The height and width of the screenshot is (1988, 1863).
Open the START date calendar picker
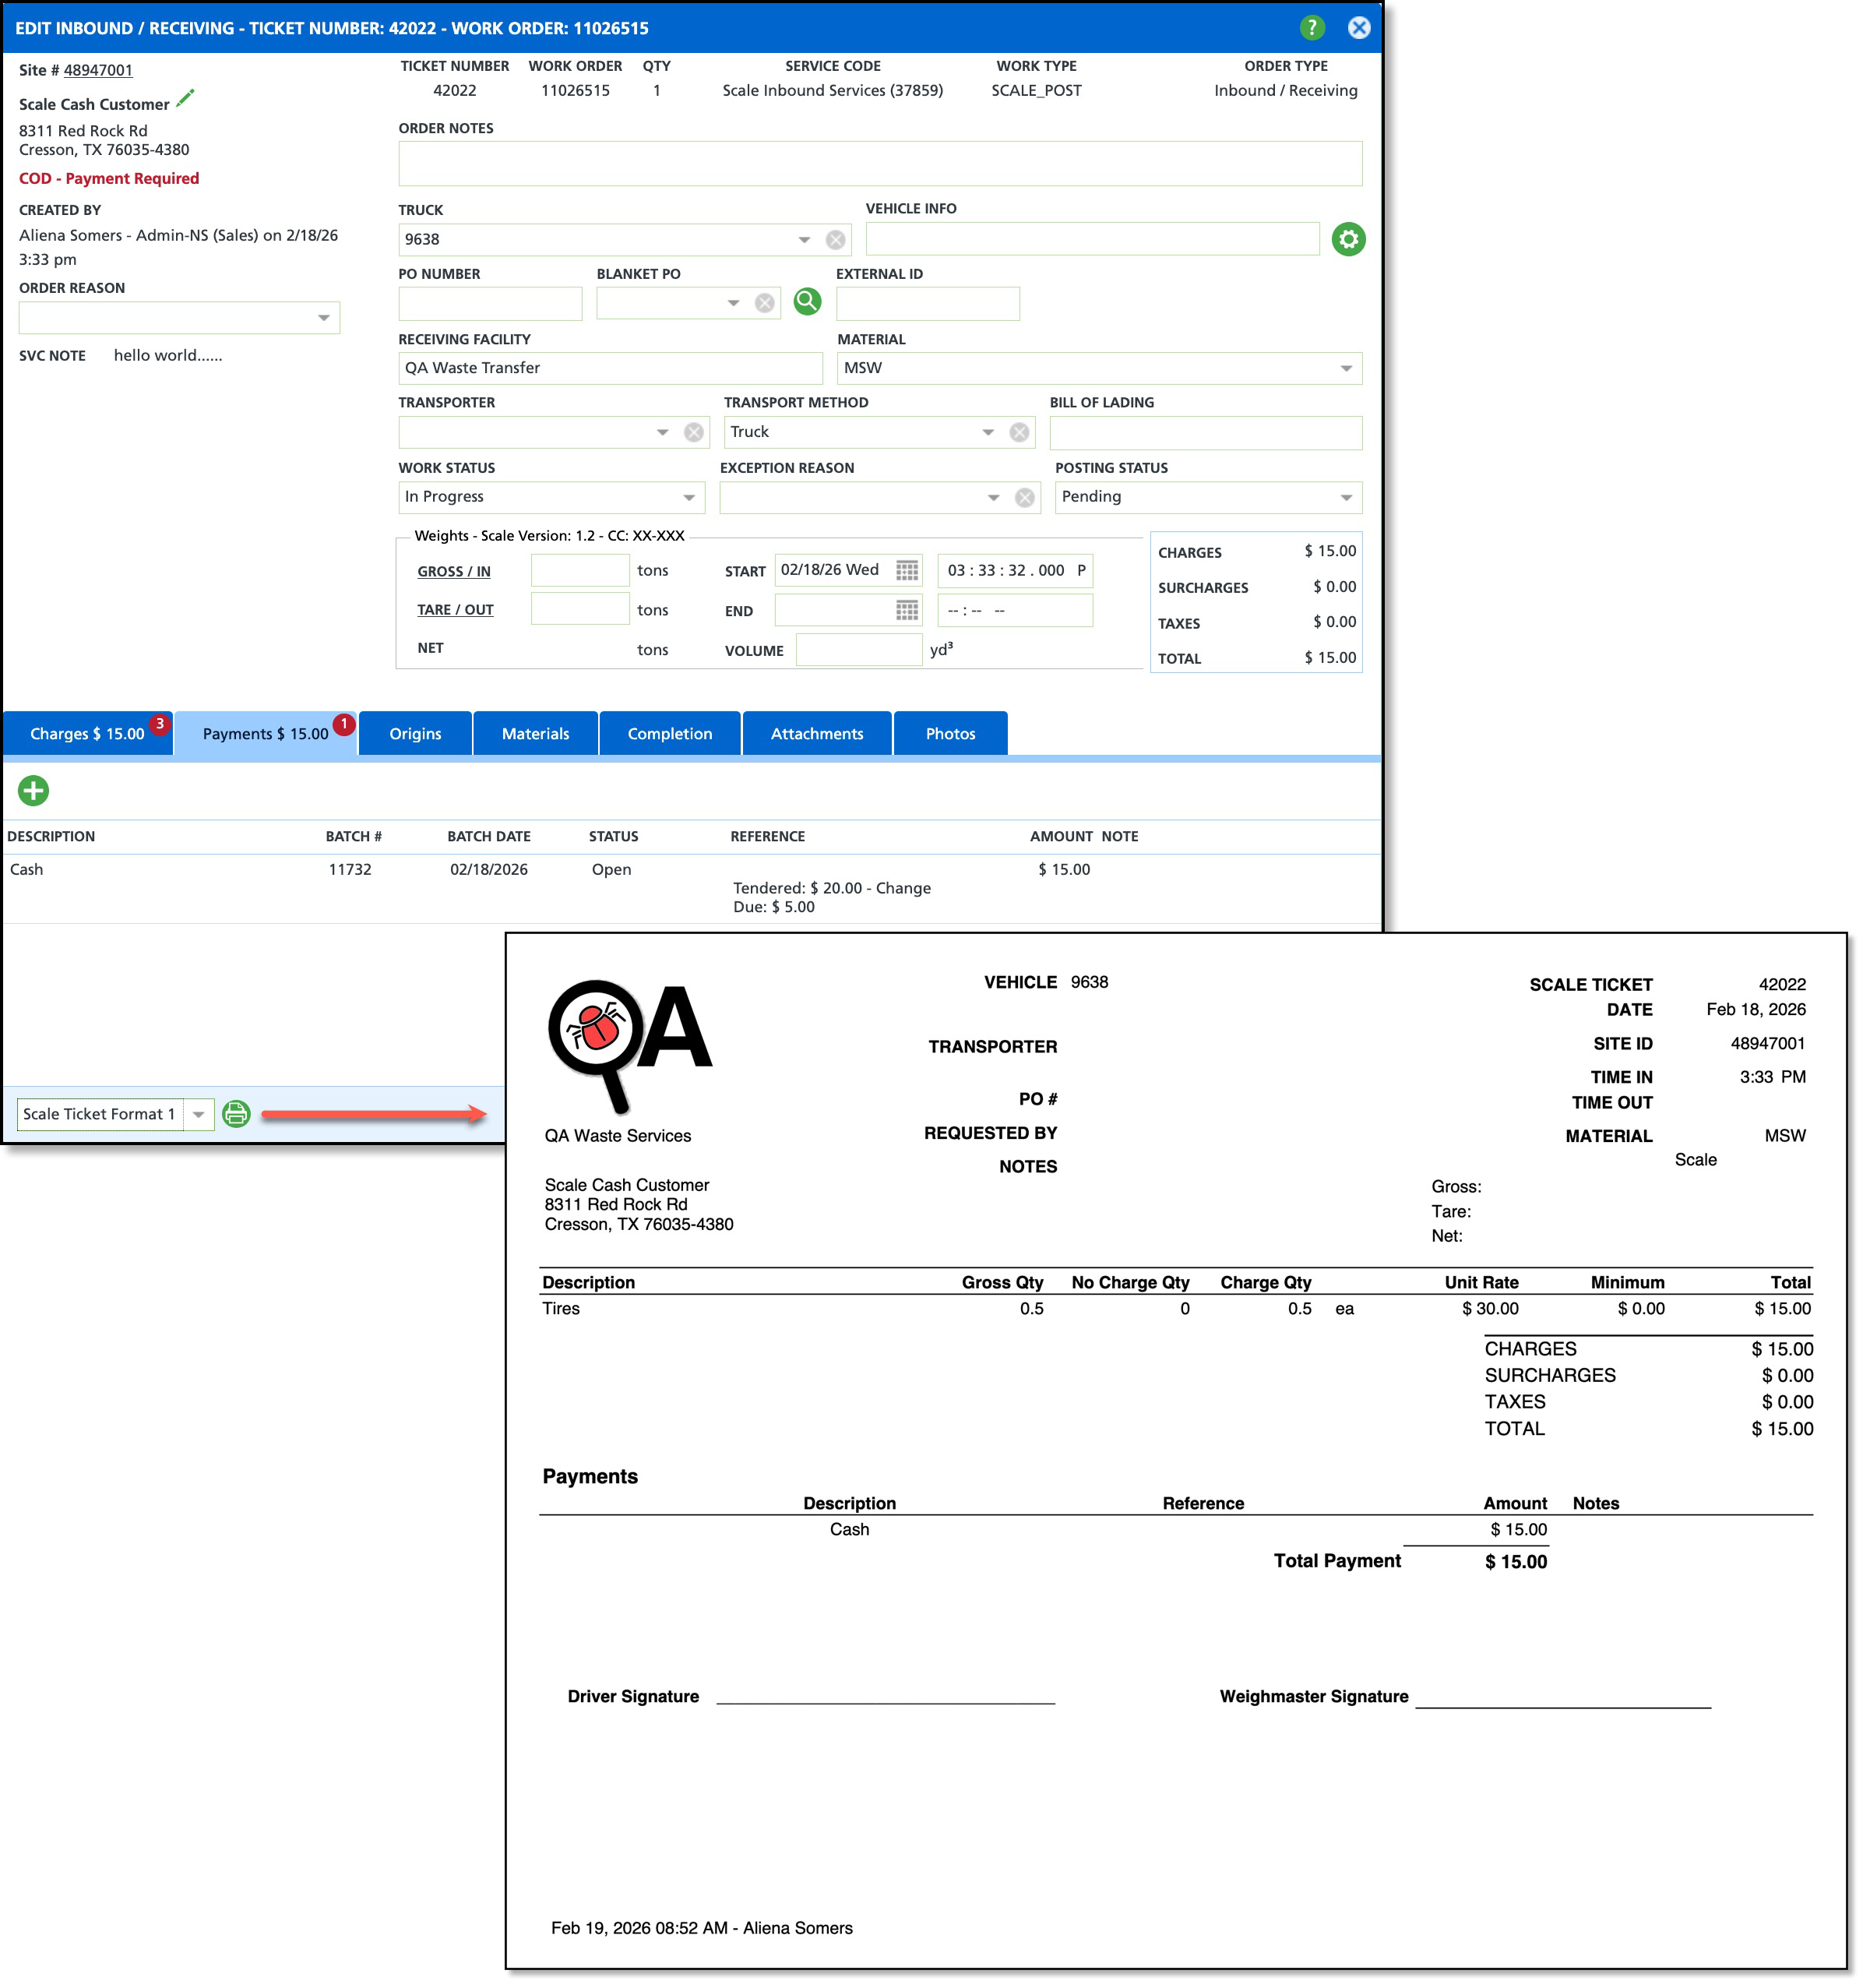[906, 571]
